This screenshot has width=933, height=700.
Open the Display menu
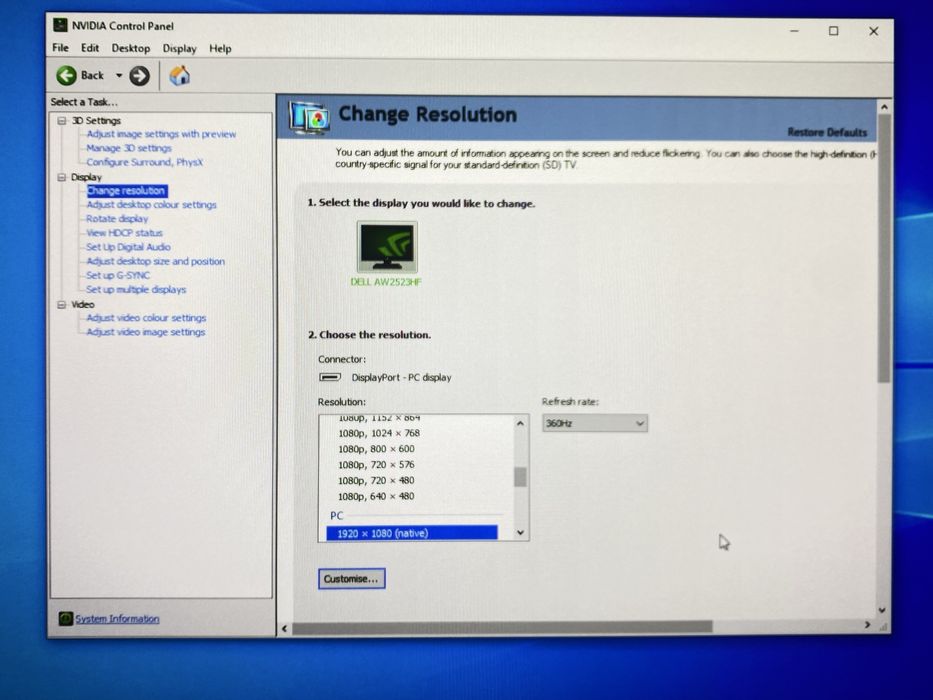[x=179, y=48]
